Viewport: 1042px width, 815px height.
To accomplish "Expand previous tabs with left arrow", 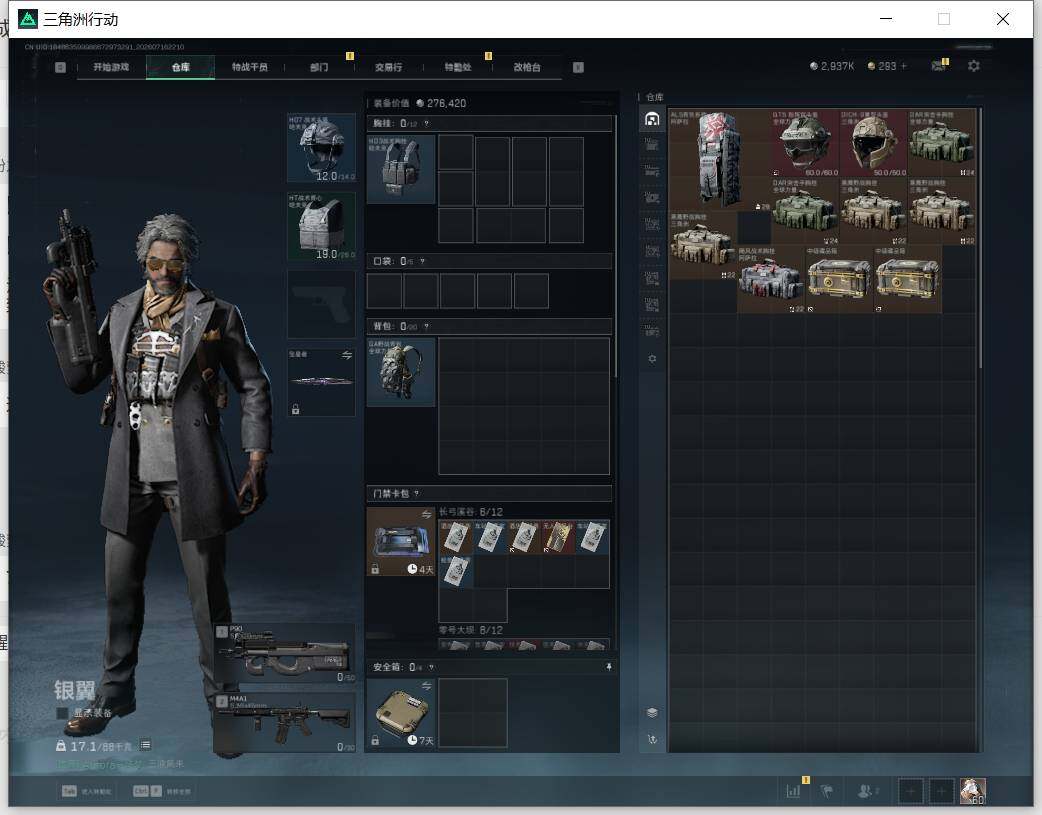I will [x=60, y=67].
